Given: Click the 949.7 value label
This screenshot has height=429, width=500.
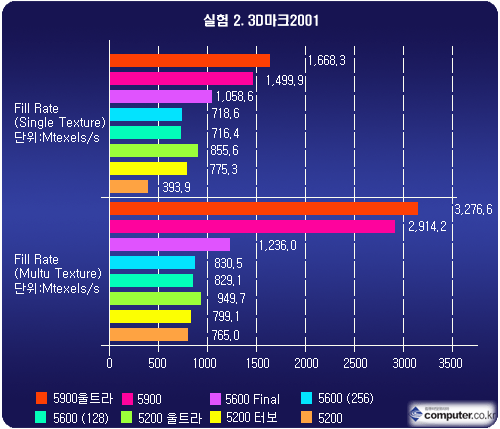Looking at the screenshot, I should pyautogui.click(x=231, y=298).
